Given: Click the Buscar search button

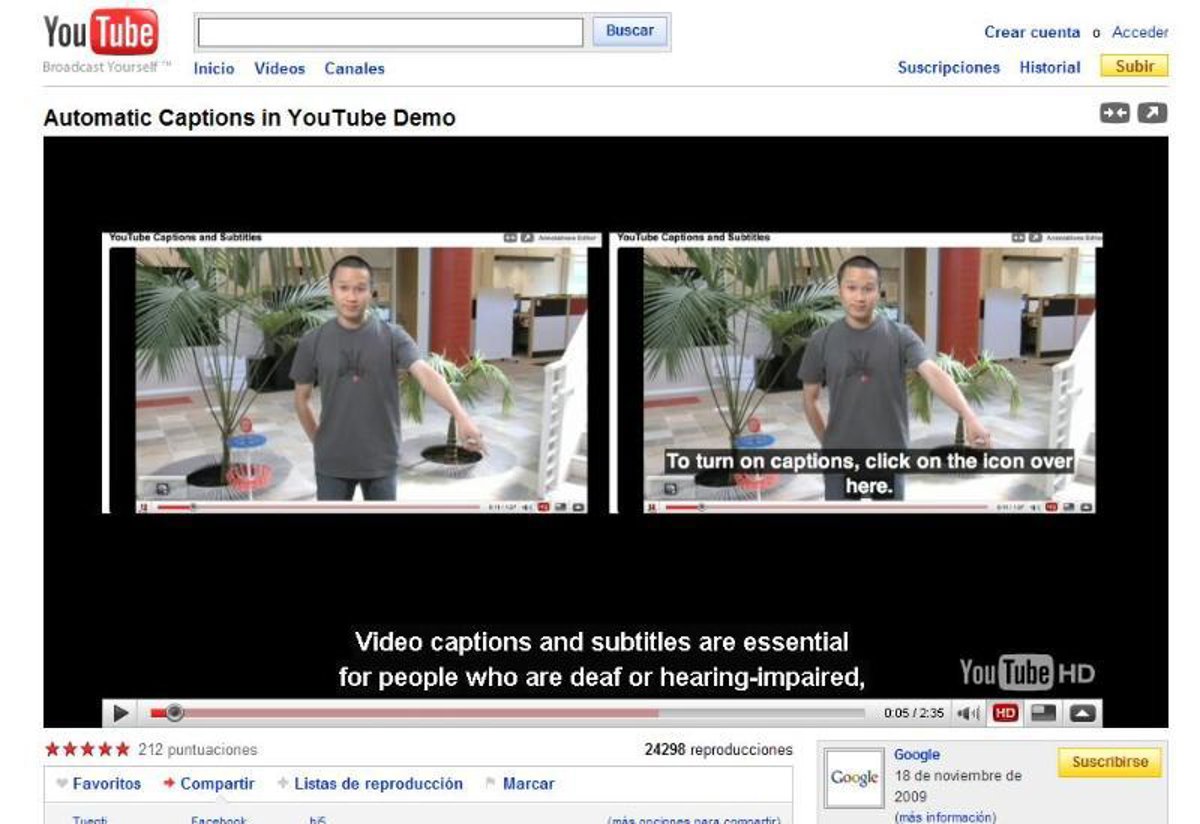Looking at the screenshot, I should (630, 31).
